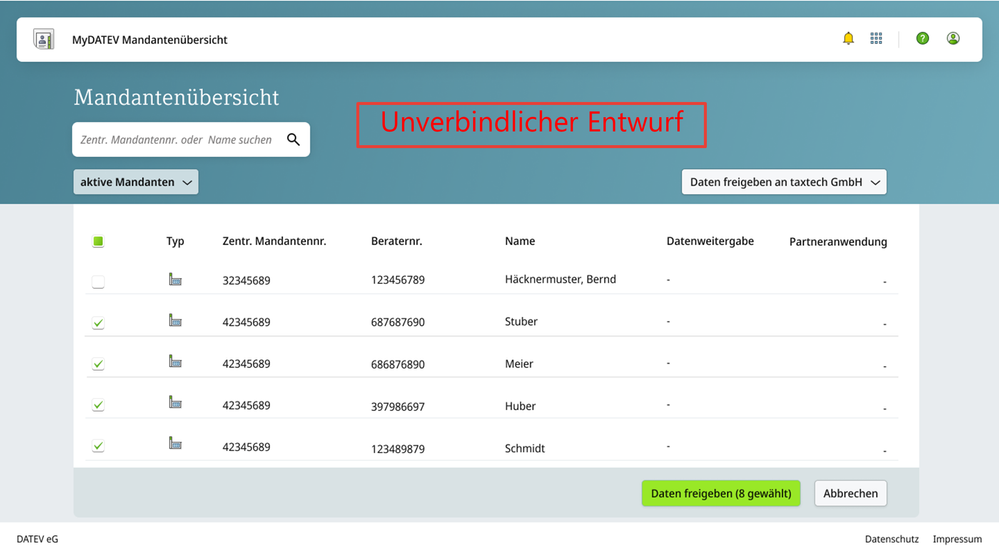The width and height of the screenshot is (999, 555).
Task: Uncheck the Stuber row checkbox
Action: (x=98, y=323)
